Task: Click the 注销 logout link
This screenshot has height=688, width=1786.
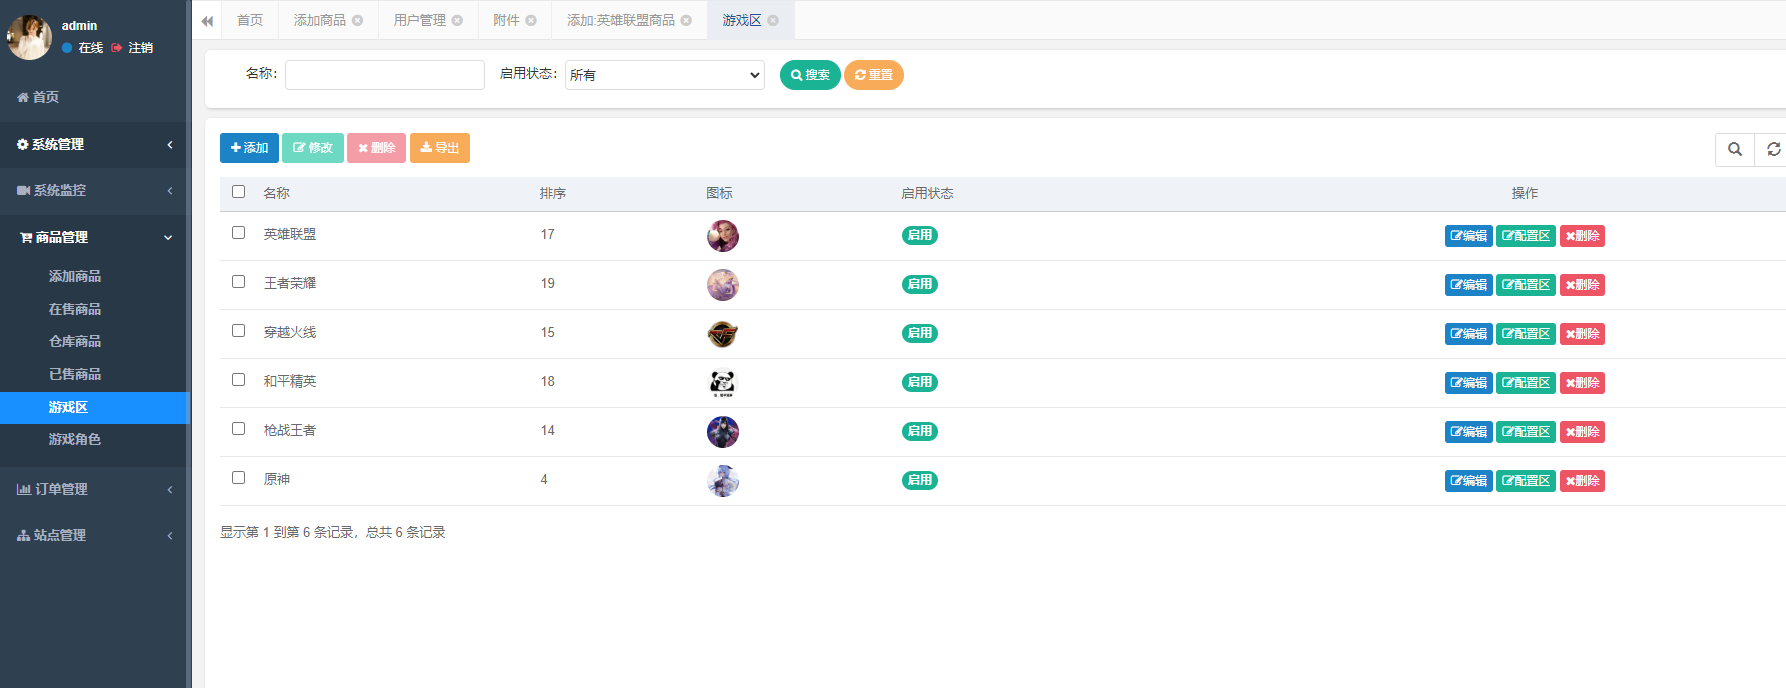Action: coord(140,48)
